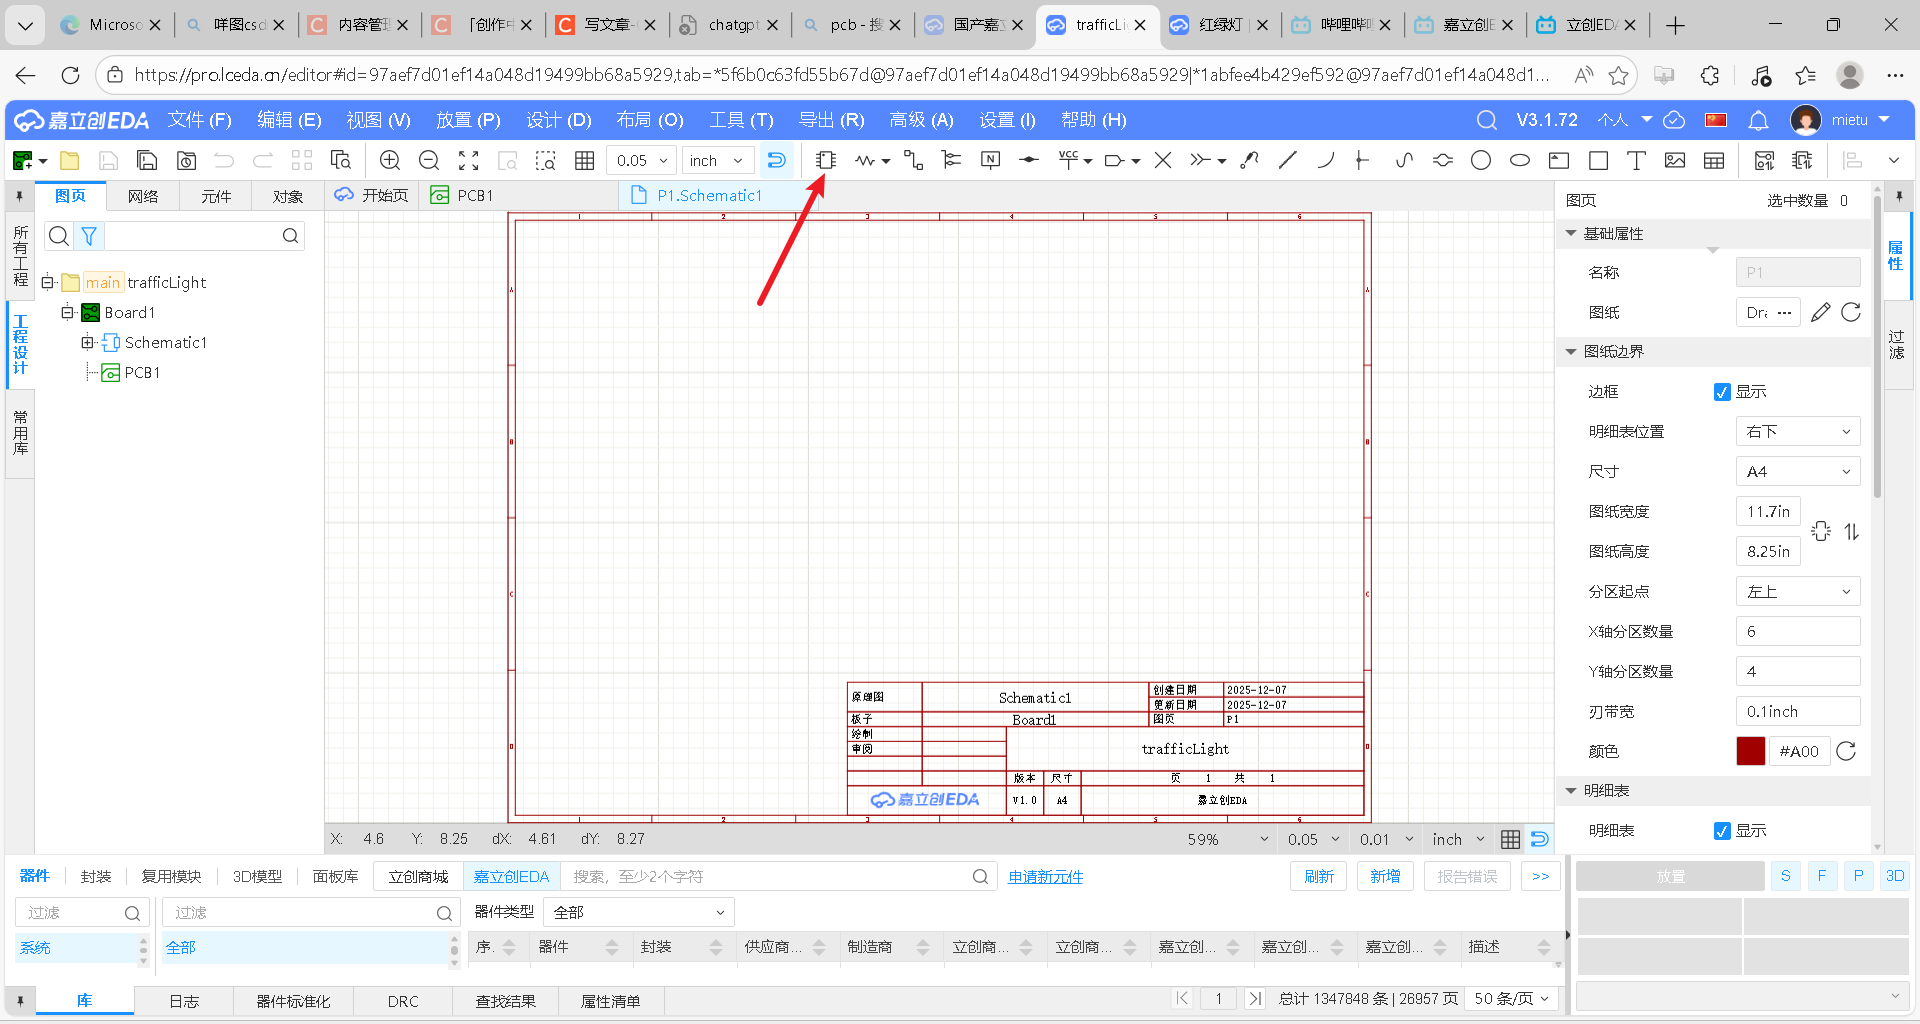Click the zoom in magnifier icon

390,160
